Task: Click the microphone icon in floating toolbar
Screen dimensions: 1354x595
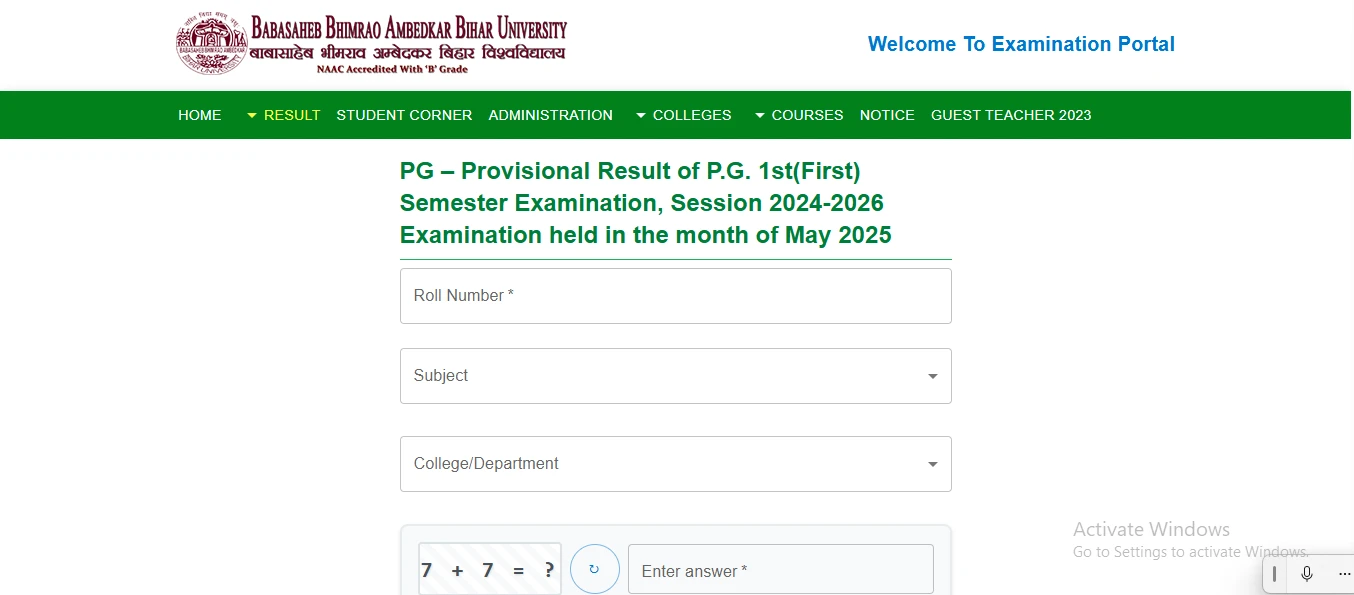Action: (1306, 574)
